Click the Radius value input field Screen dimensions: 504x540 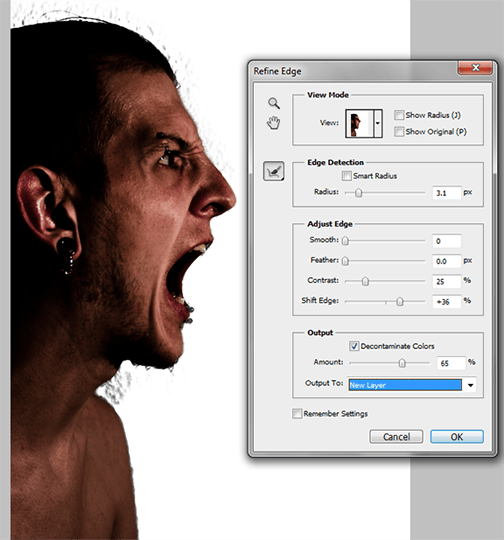(447, 193)
